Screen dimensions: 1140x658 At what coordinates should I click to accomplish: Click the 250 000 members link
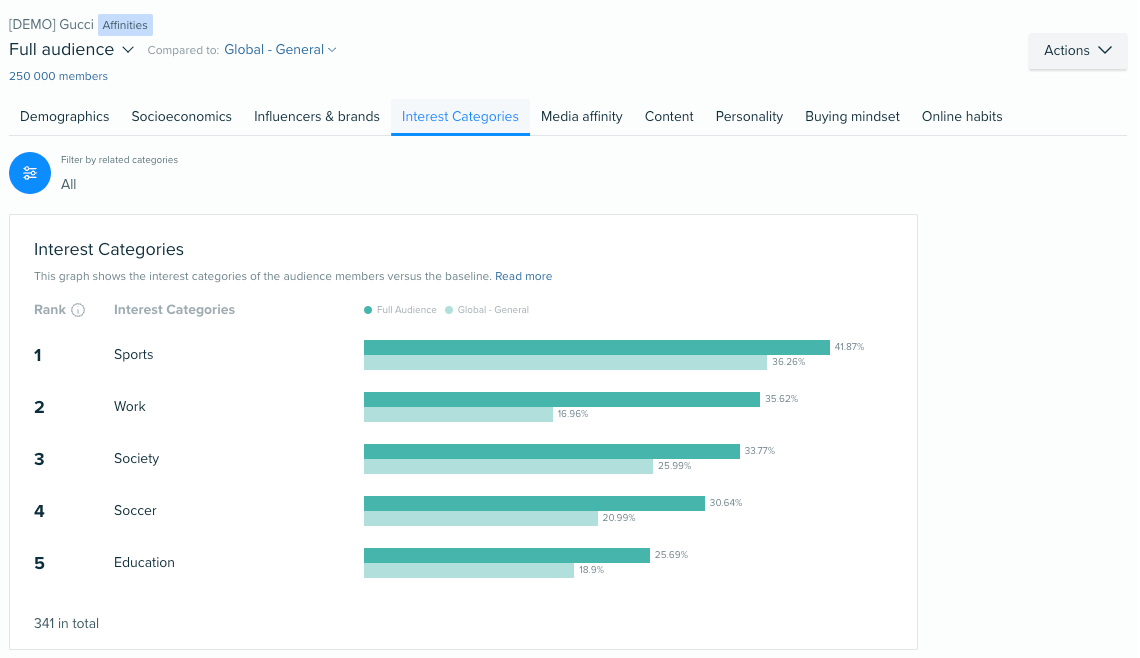click(x=59, y=75)
